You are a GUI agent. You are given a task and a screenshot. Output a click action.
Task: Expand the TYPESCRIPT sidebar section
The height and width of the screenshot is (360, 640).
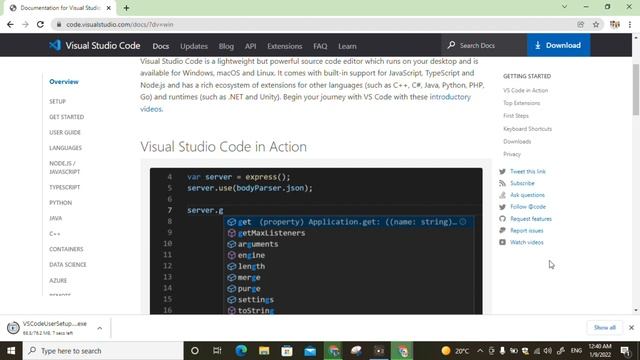[64, 187]
